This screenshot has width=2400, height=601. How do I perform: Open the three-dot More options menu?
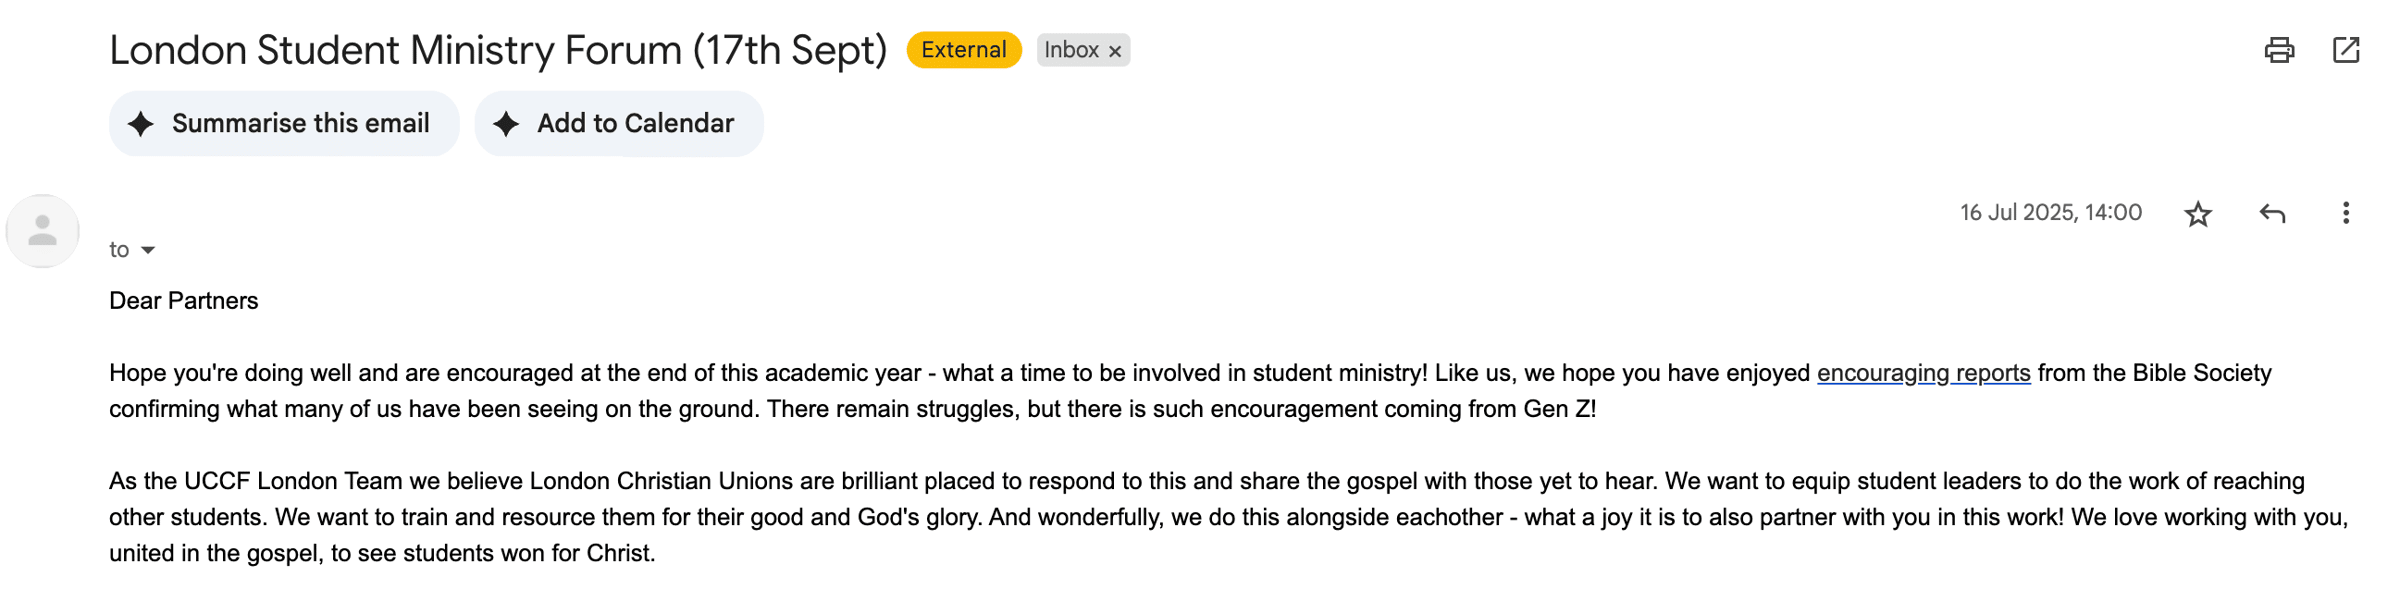2346,213
